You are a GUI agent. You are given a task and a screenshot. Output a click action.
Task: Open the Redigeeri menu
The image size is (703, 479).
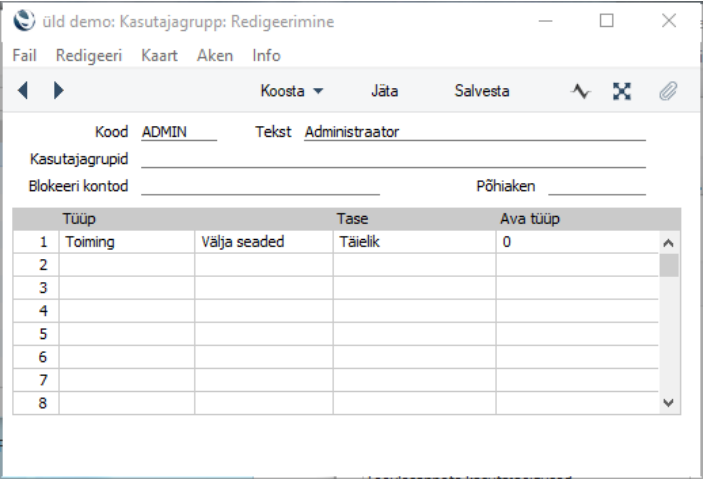[x=89, y=56]
